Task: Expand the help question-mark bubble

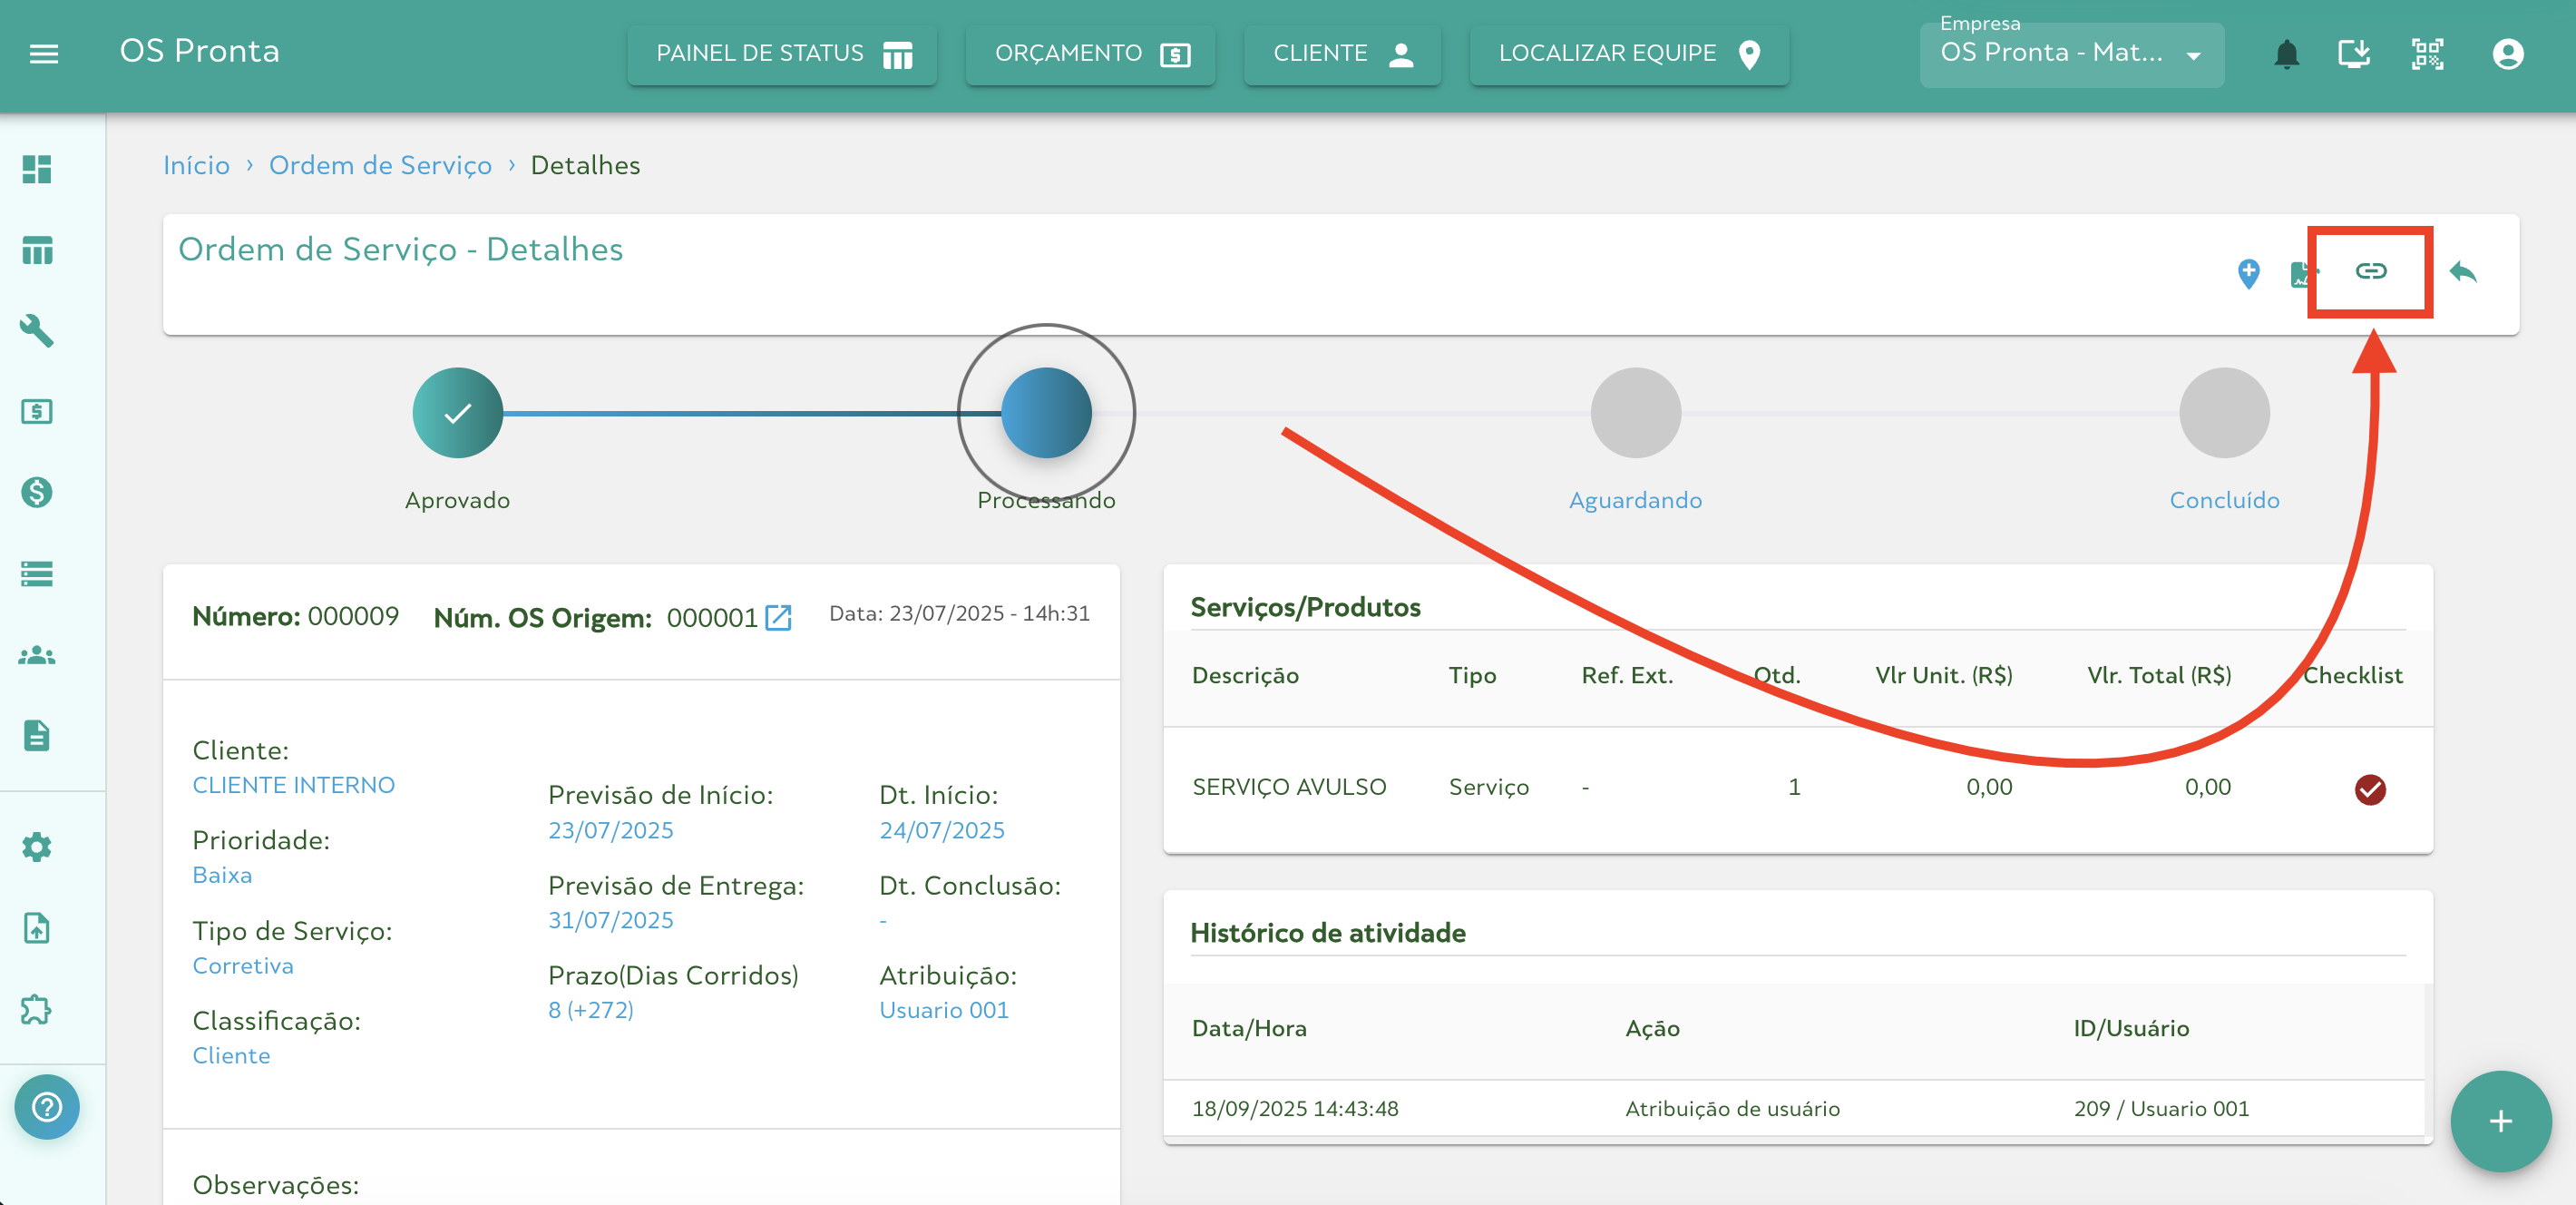Action: pos(46,1107)
